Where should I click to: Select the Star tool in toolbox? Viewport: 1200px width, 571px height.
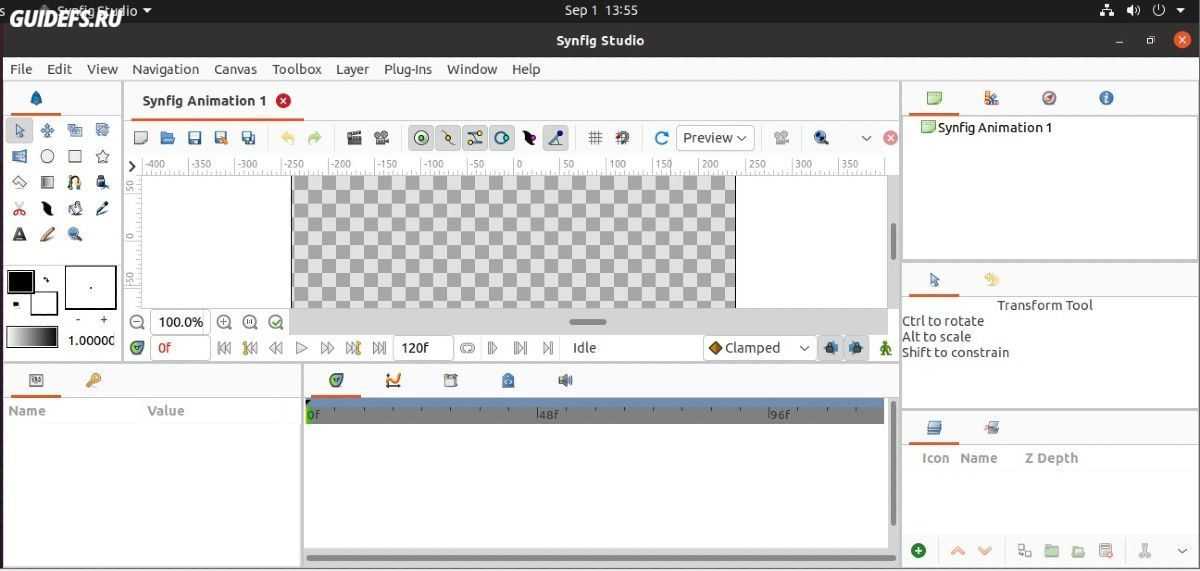point(102,156)
